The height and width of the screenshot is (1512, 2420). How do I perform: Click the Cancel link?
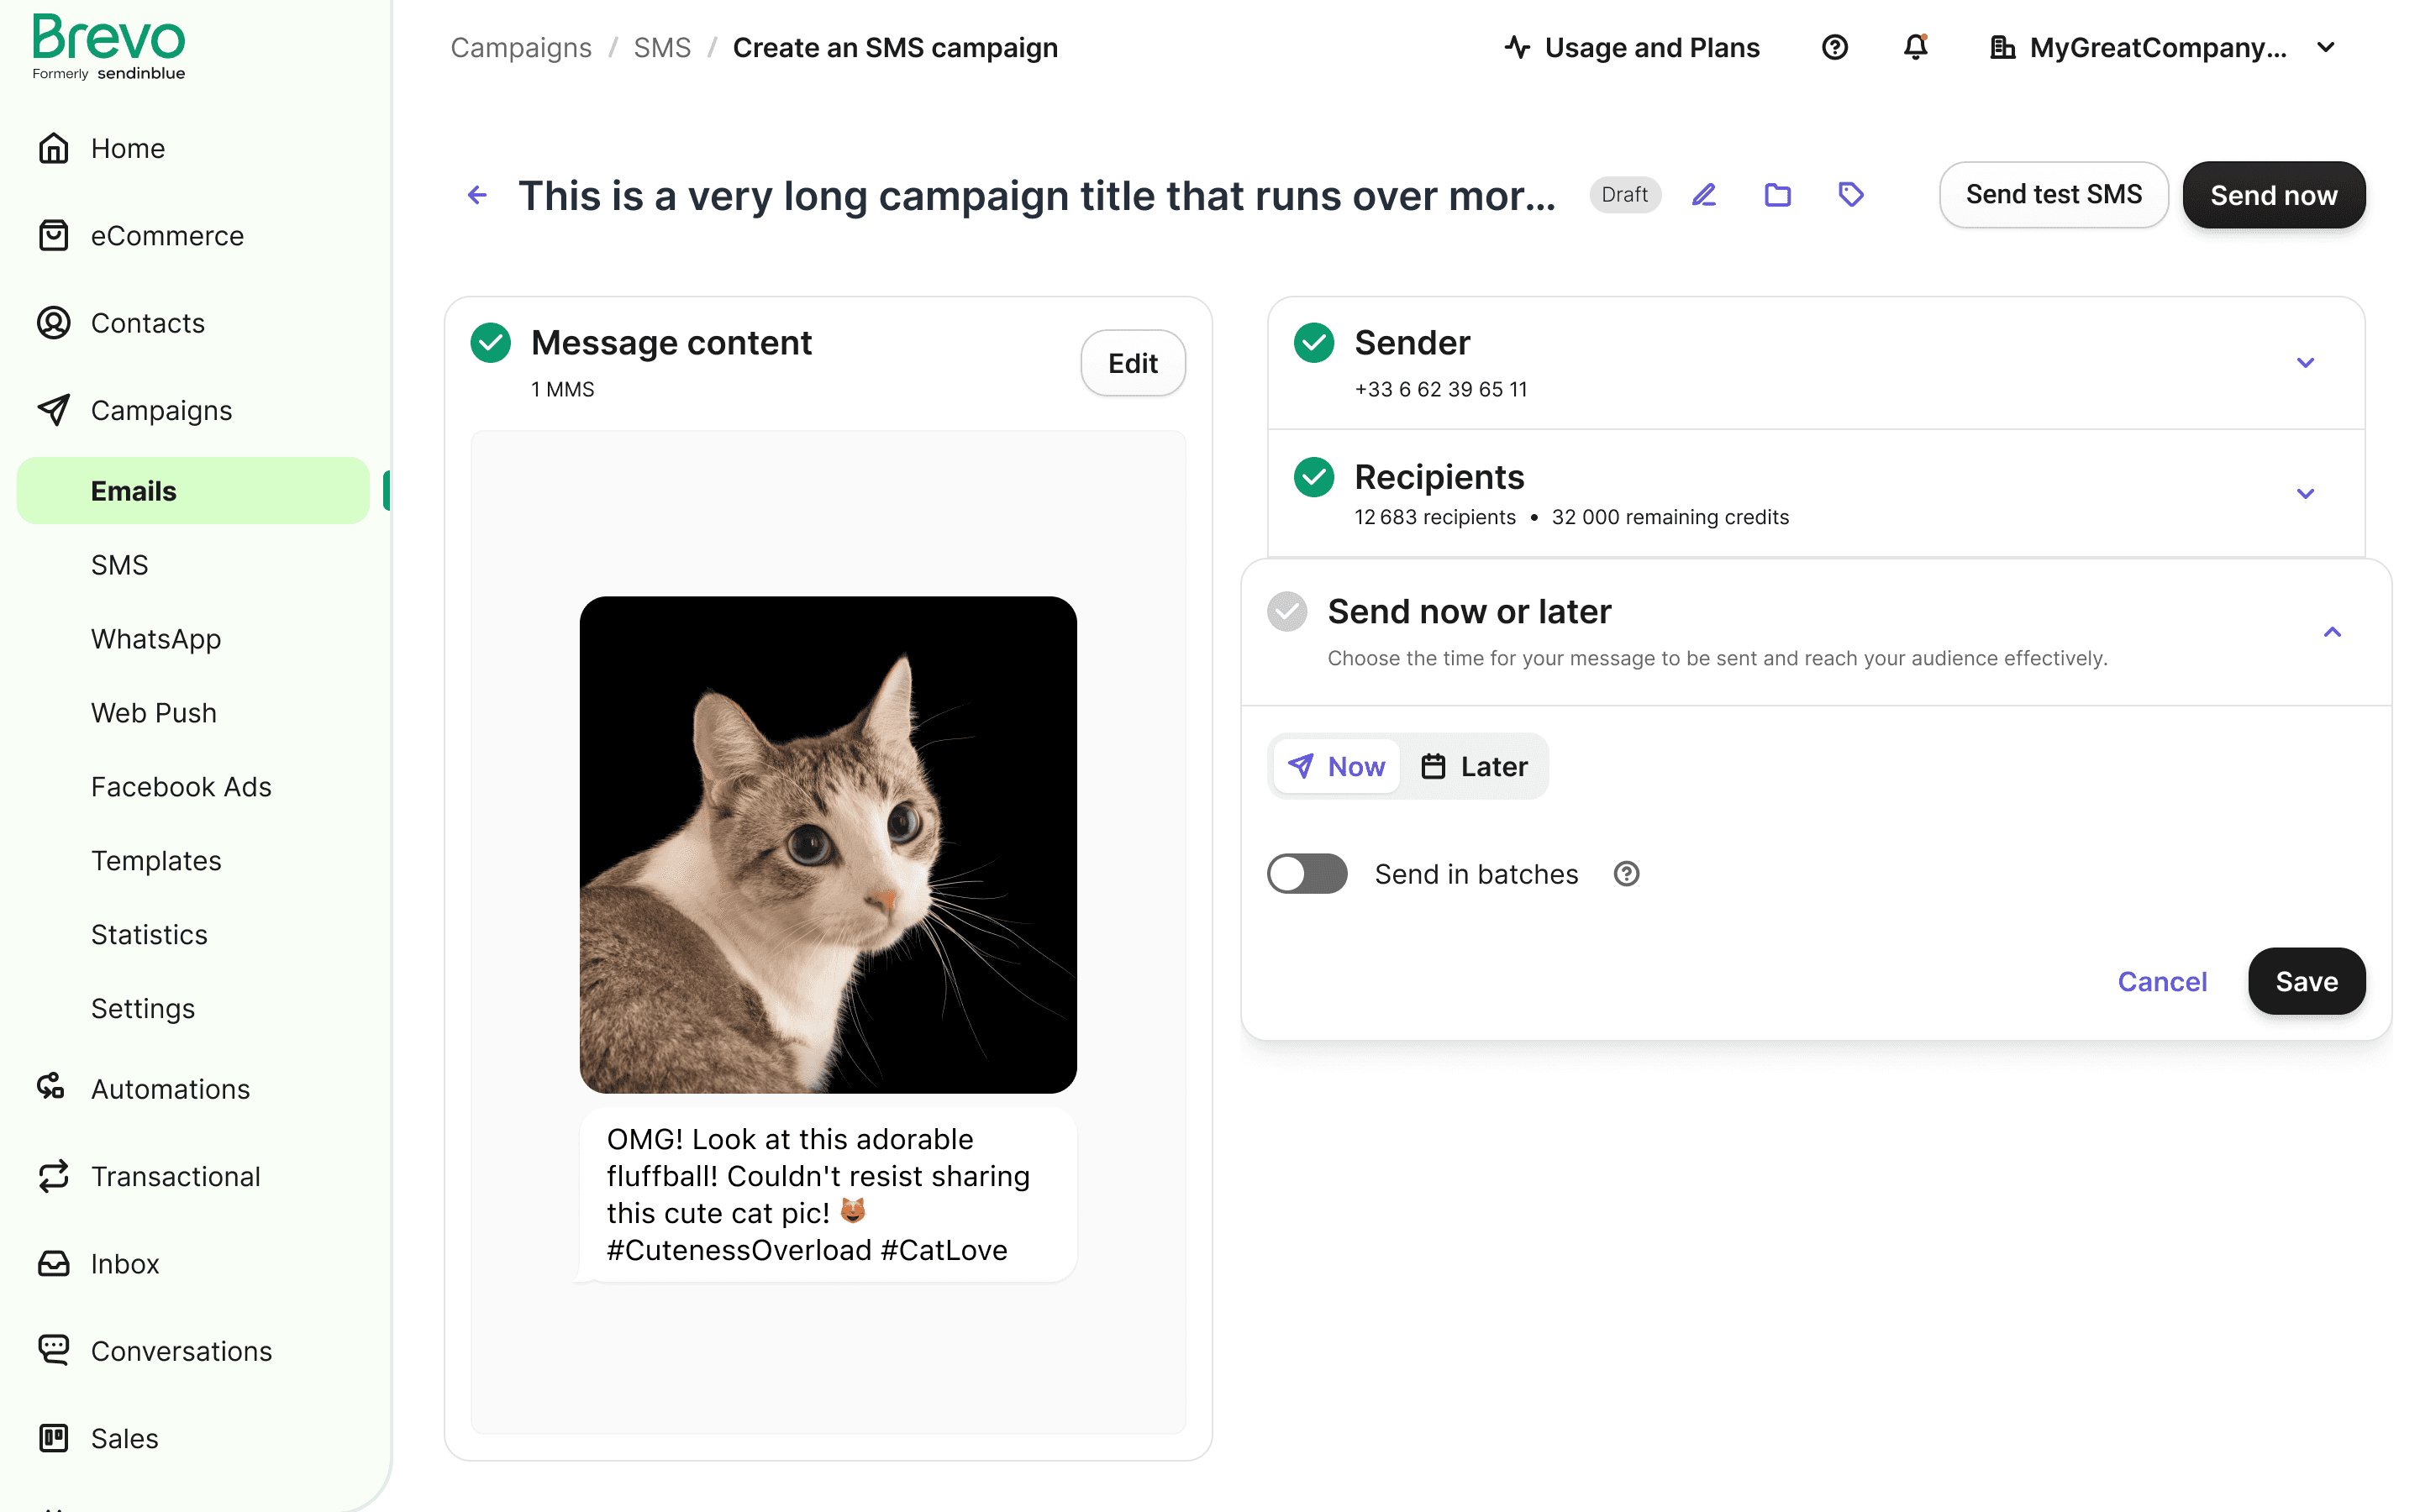coord(2162,981)
